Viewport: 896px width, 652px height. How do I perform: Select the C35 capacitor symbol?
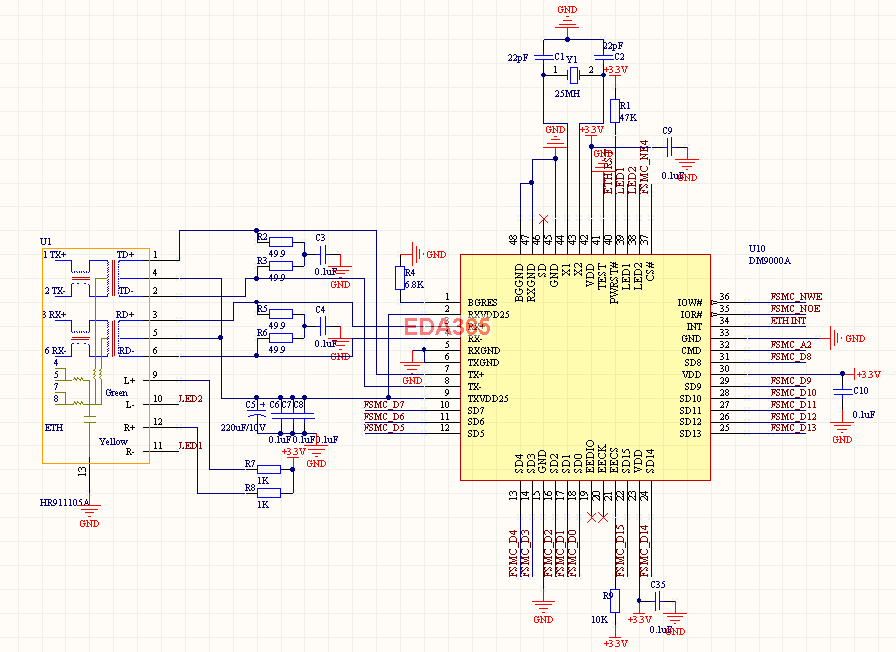[657, 601]
